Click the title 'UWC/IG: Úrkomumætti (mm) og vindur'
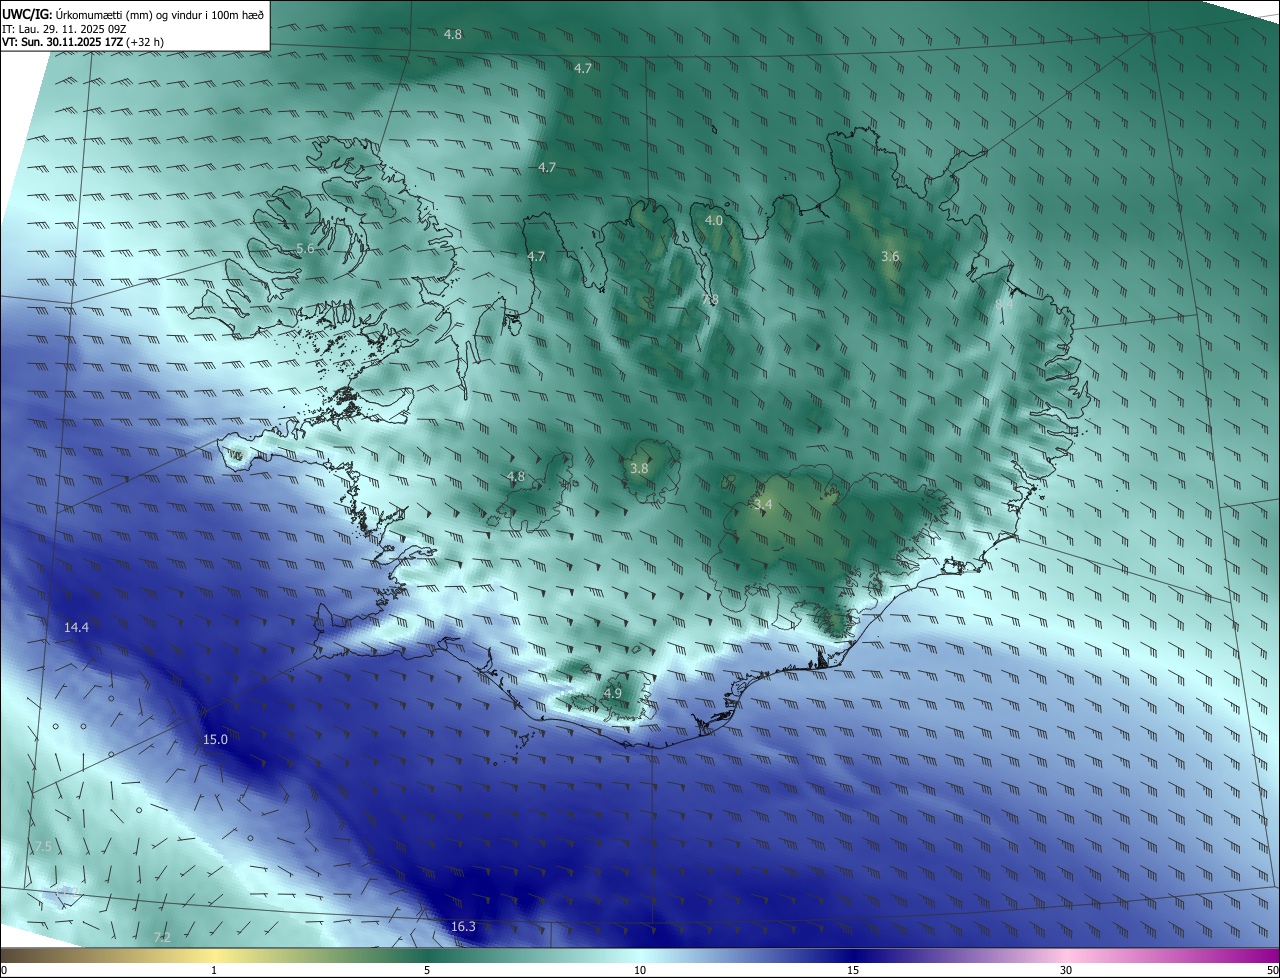Image resolution: width=1280 pixels, height=978 pixels. coord(133,13)
